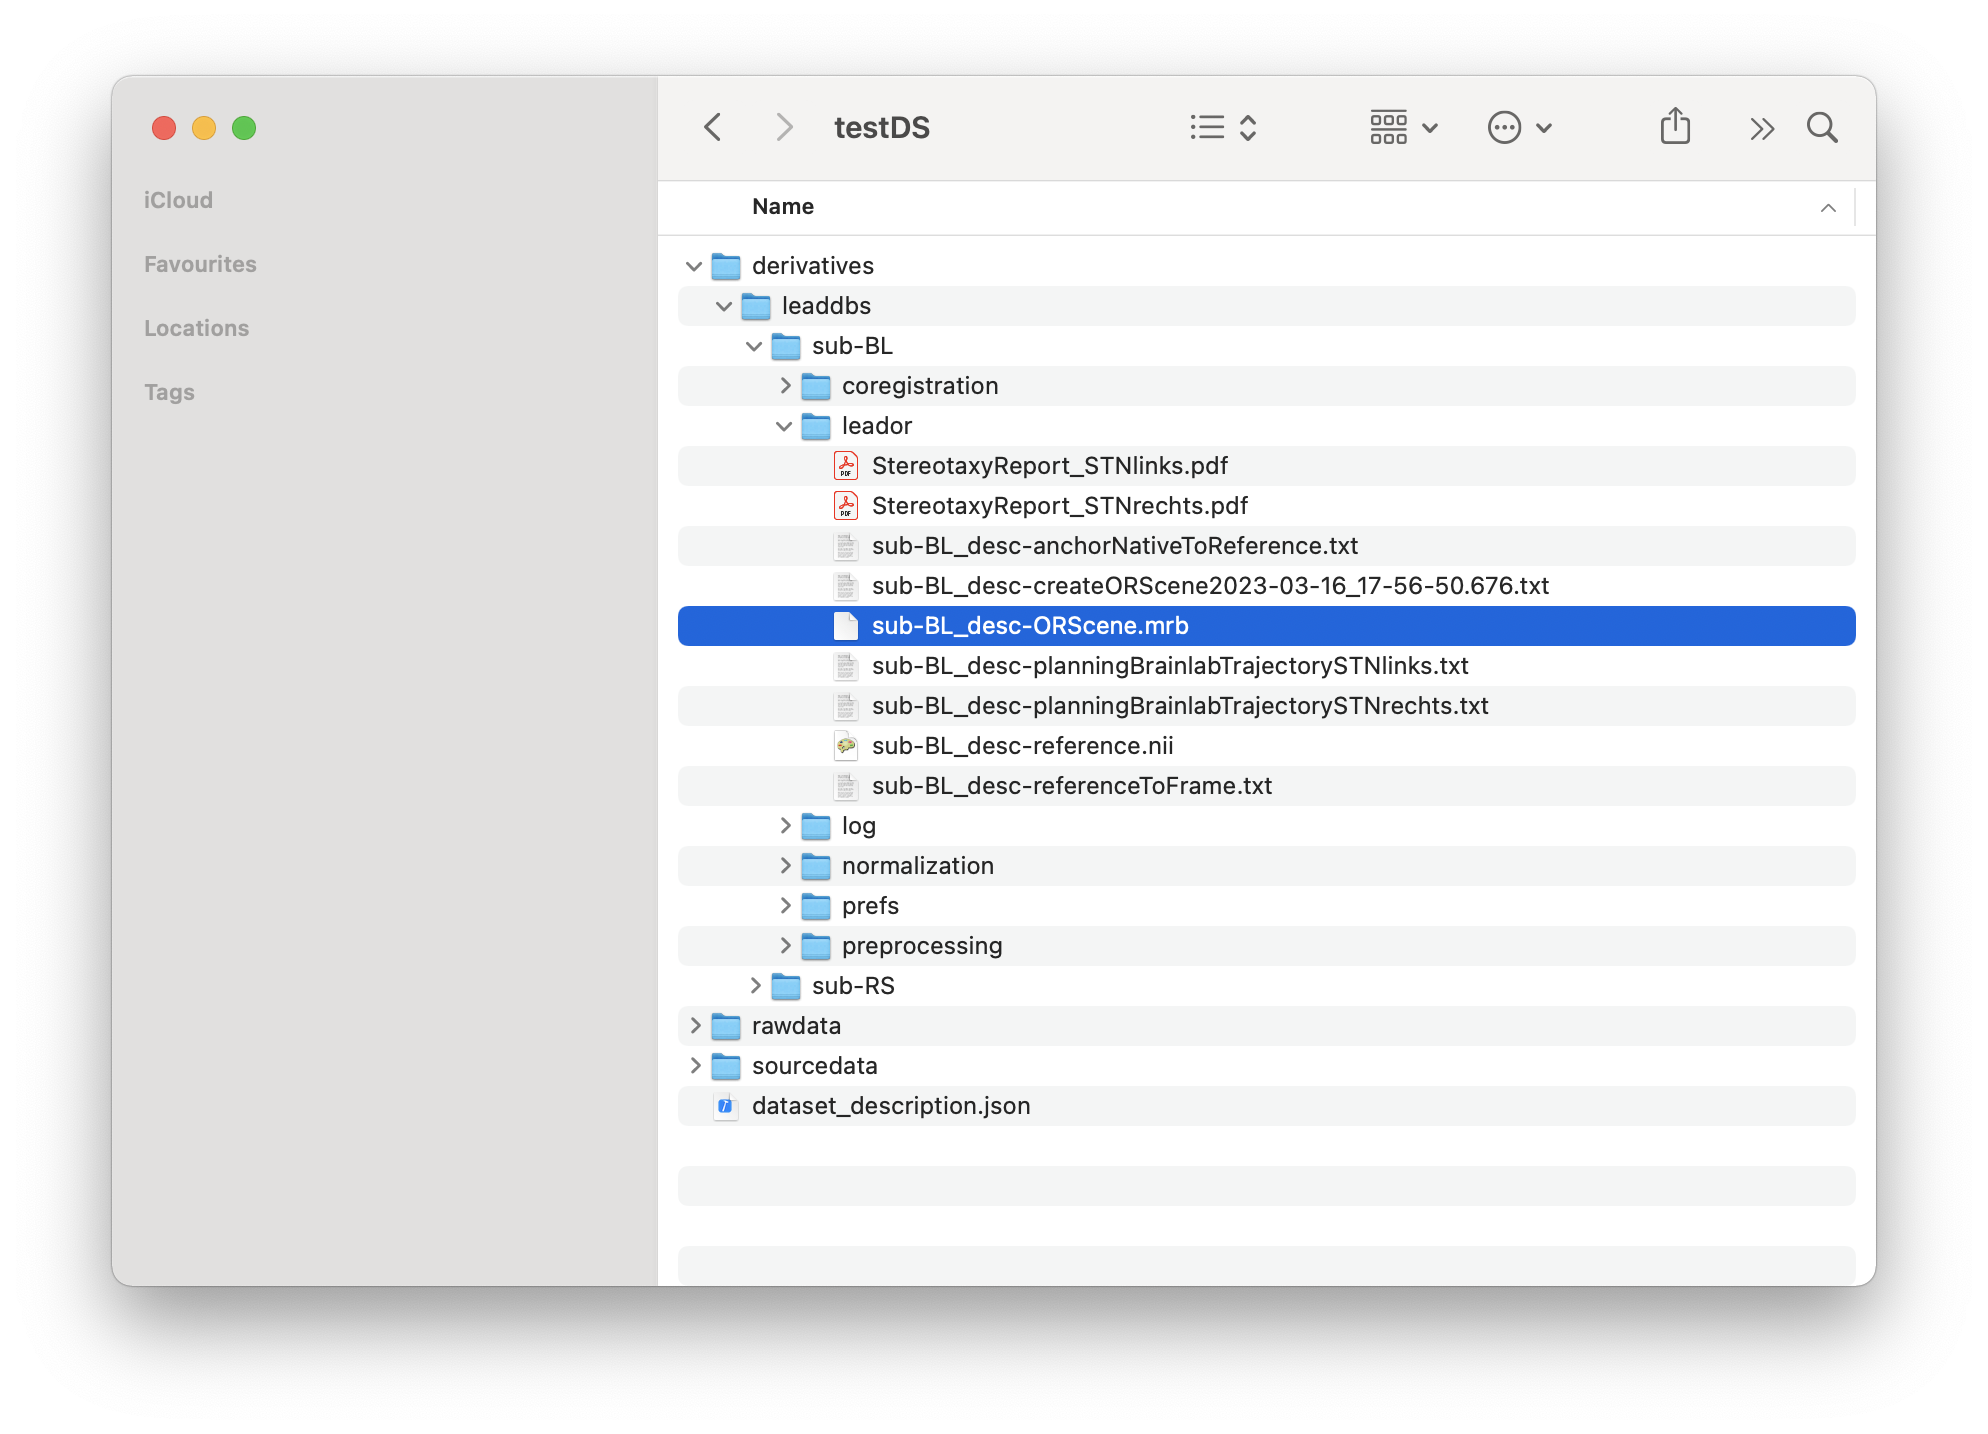
Task: Expand the coregistration folder
Action: 785,386
